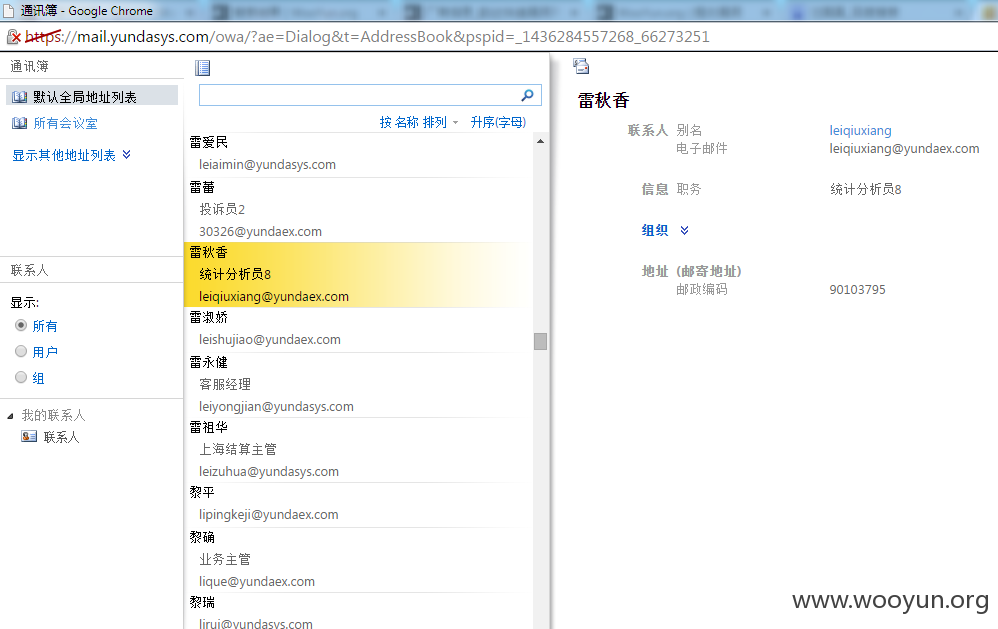Select email leiaimin@yundasys.com
998x629 pixels.
click(267, 164)
